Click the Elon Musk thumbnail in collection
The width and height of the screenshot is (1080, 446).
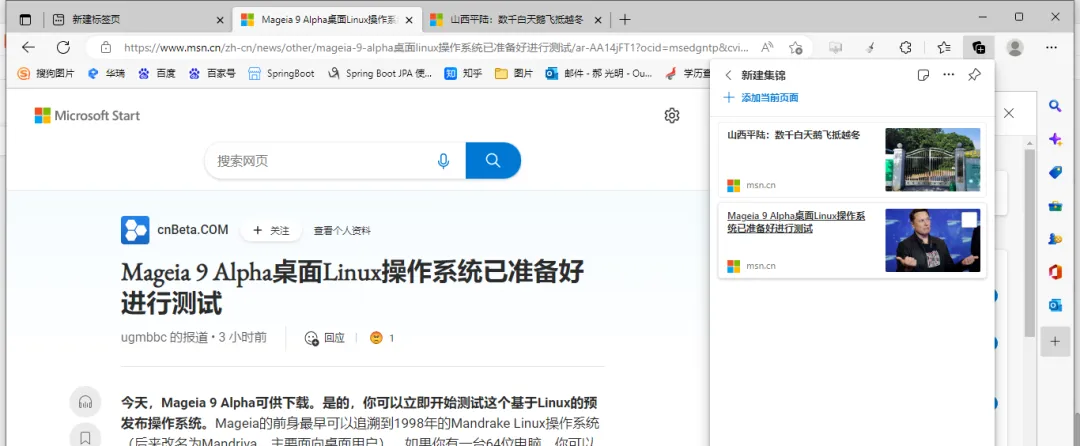pos(933,240)
